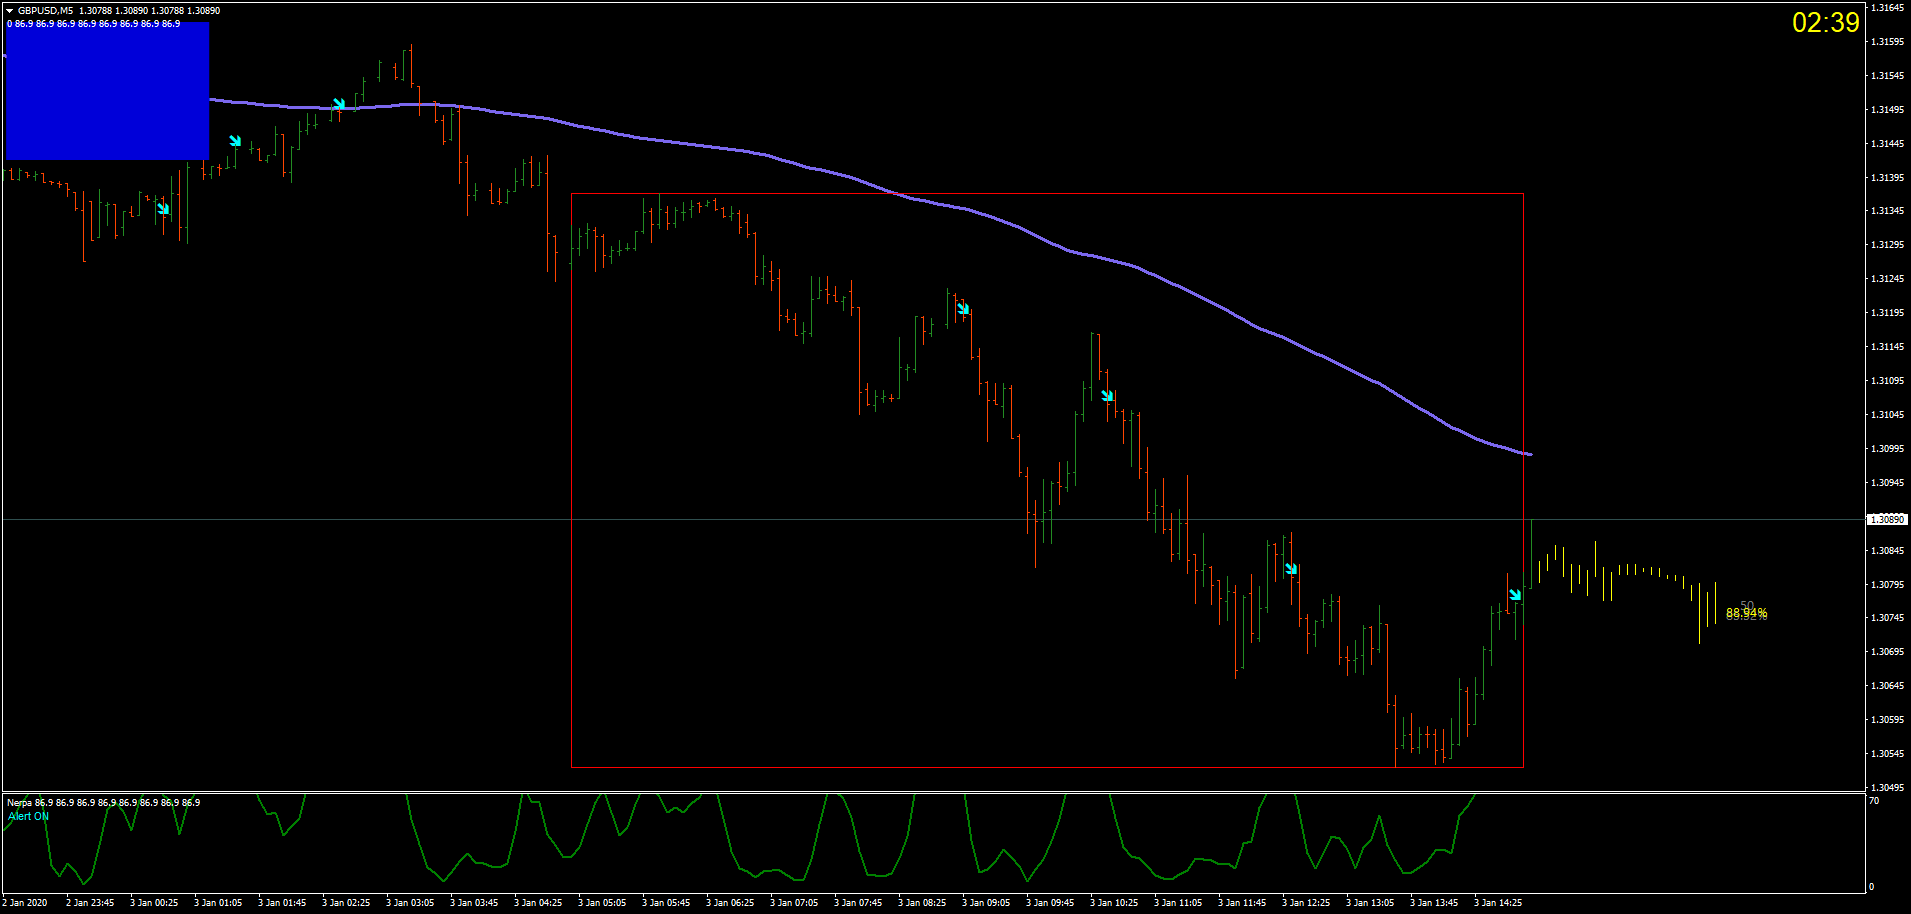Click the 3 Jan 03:05 time axis label
Screen dimensions: 1911x914
click(x=410, y=903)
